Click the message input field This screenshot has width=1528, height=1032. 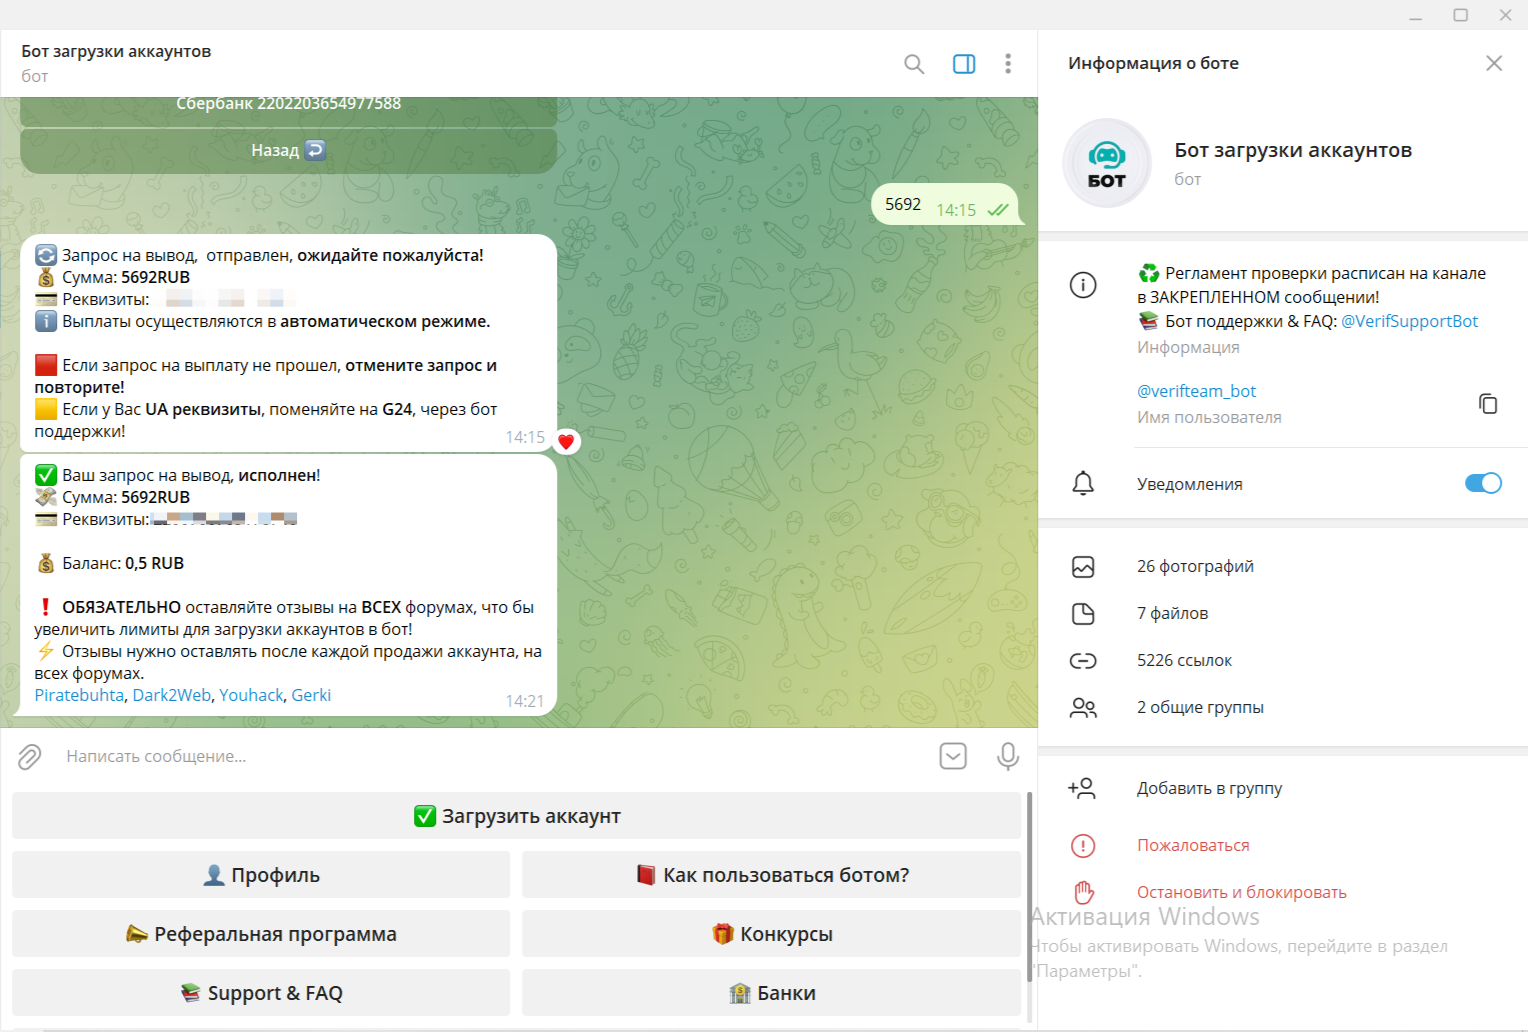pos(480,757)
